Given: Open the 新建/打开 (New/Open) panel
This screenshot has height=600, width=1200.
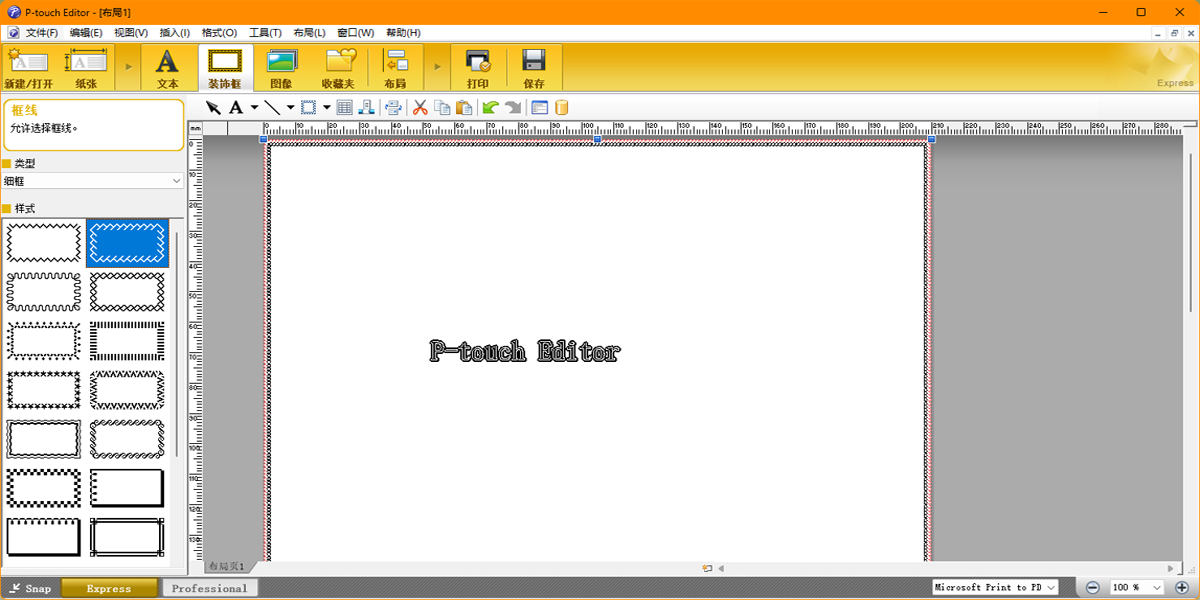Looking at the screenshot, I should 29,67.
